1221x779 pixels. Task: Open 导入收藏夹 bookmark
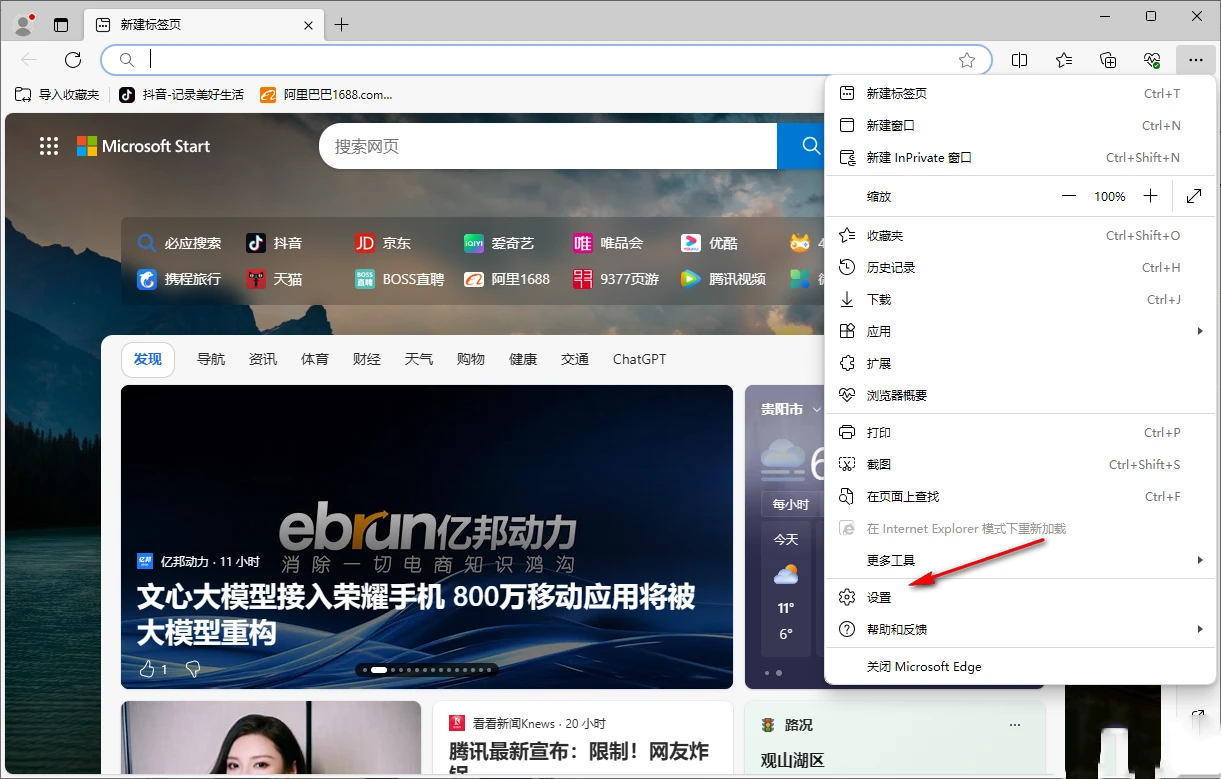(57, 94)
